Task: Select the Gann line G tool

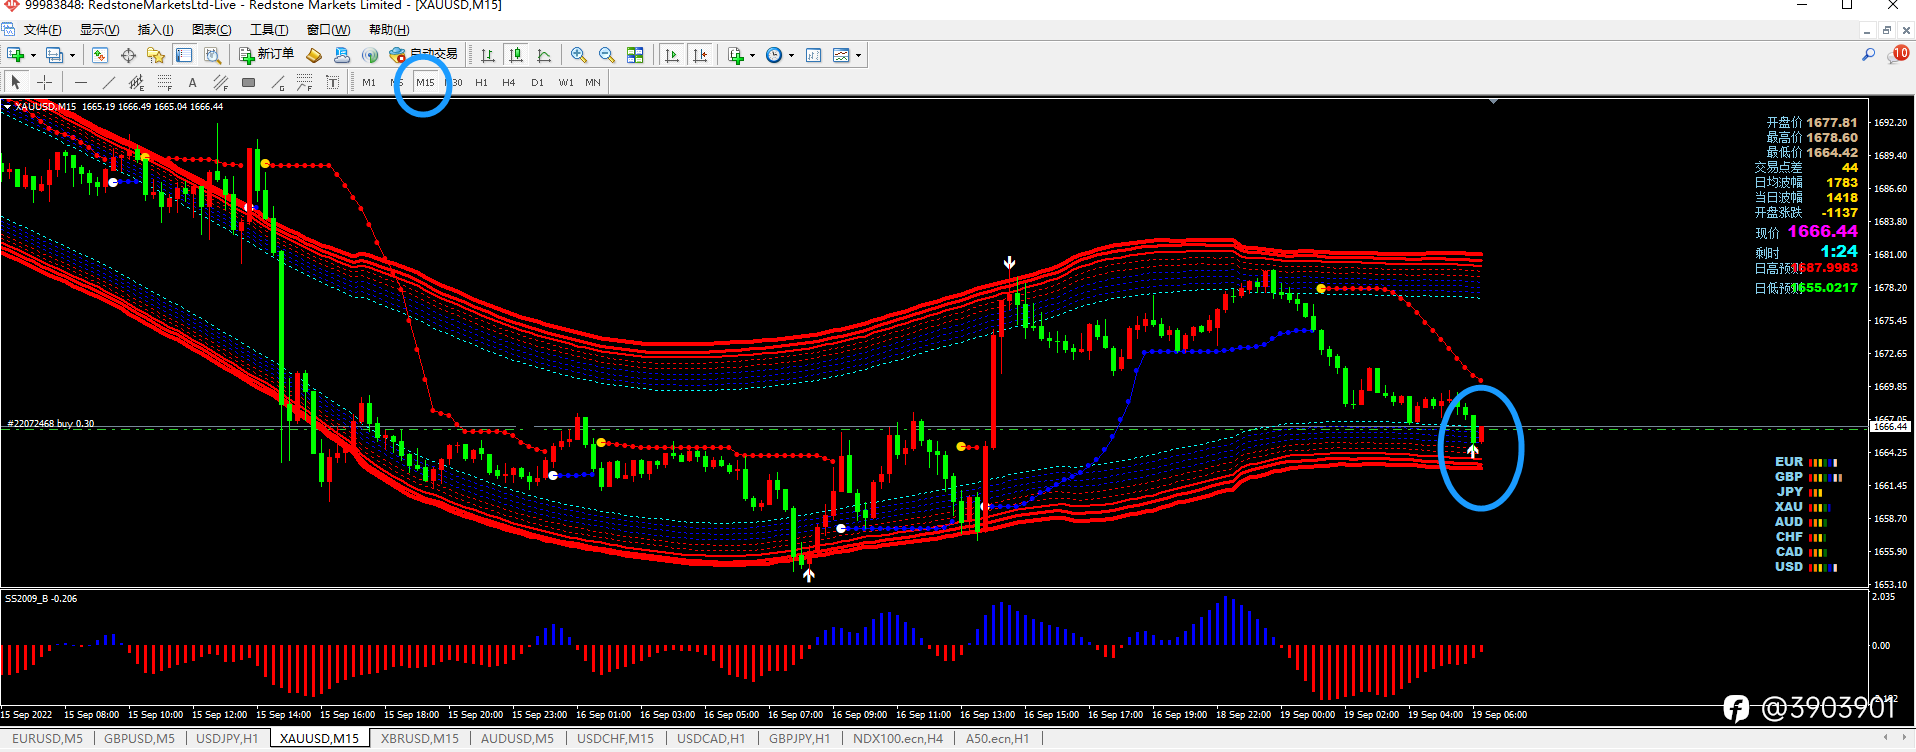Action: click(277, 82)
